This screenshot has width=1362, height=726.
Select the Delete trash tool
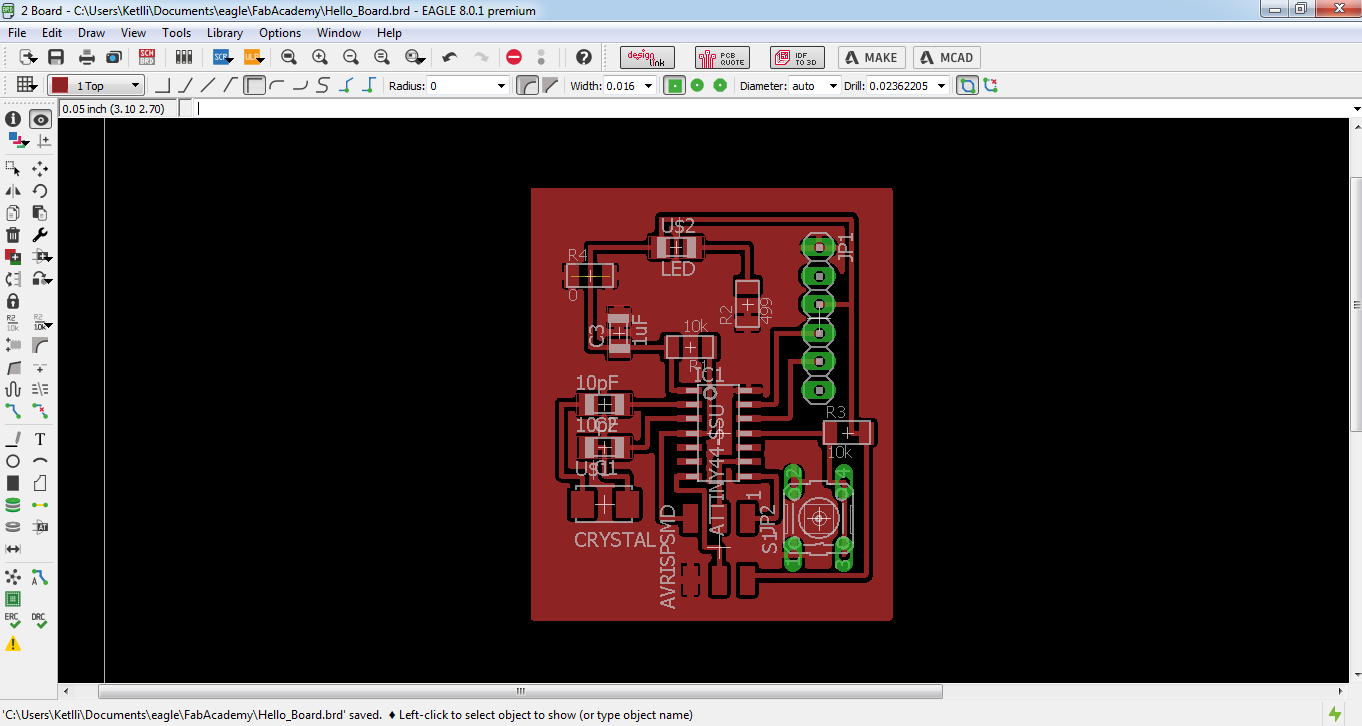click(x=13, y=234)
